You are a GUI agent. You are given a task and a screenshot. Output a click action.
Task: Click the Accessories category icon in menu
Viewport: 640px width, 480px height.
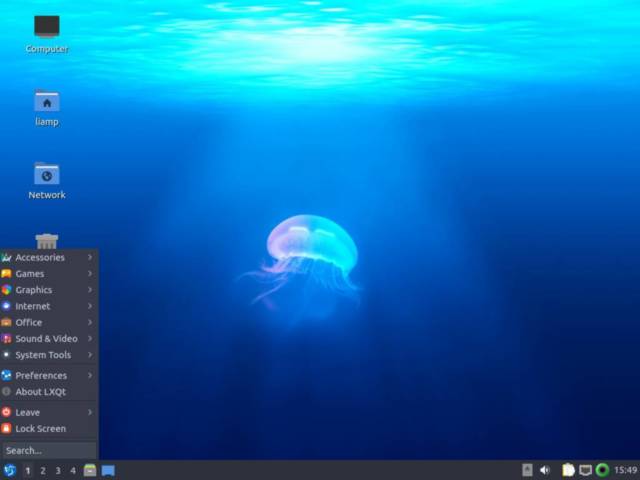pos(6,257)
